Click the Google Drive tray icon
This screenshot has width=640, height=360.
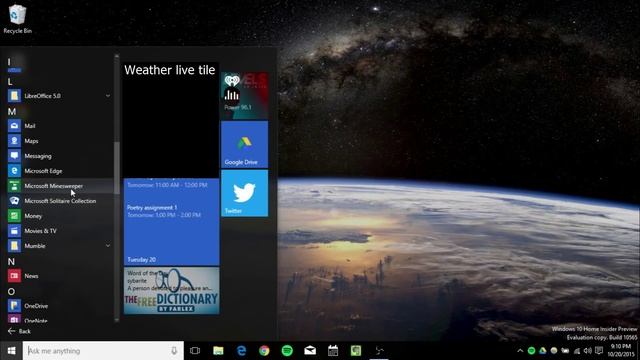coord(542,351)
